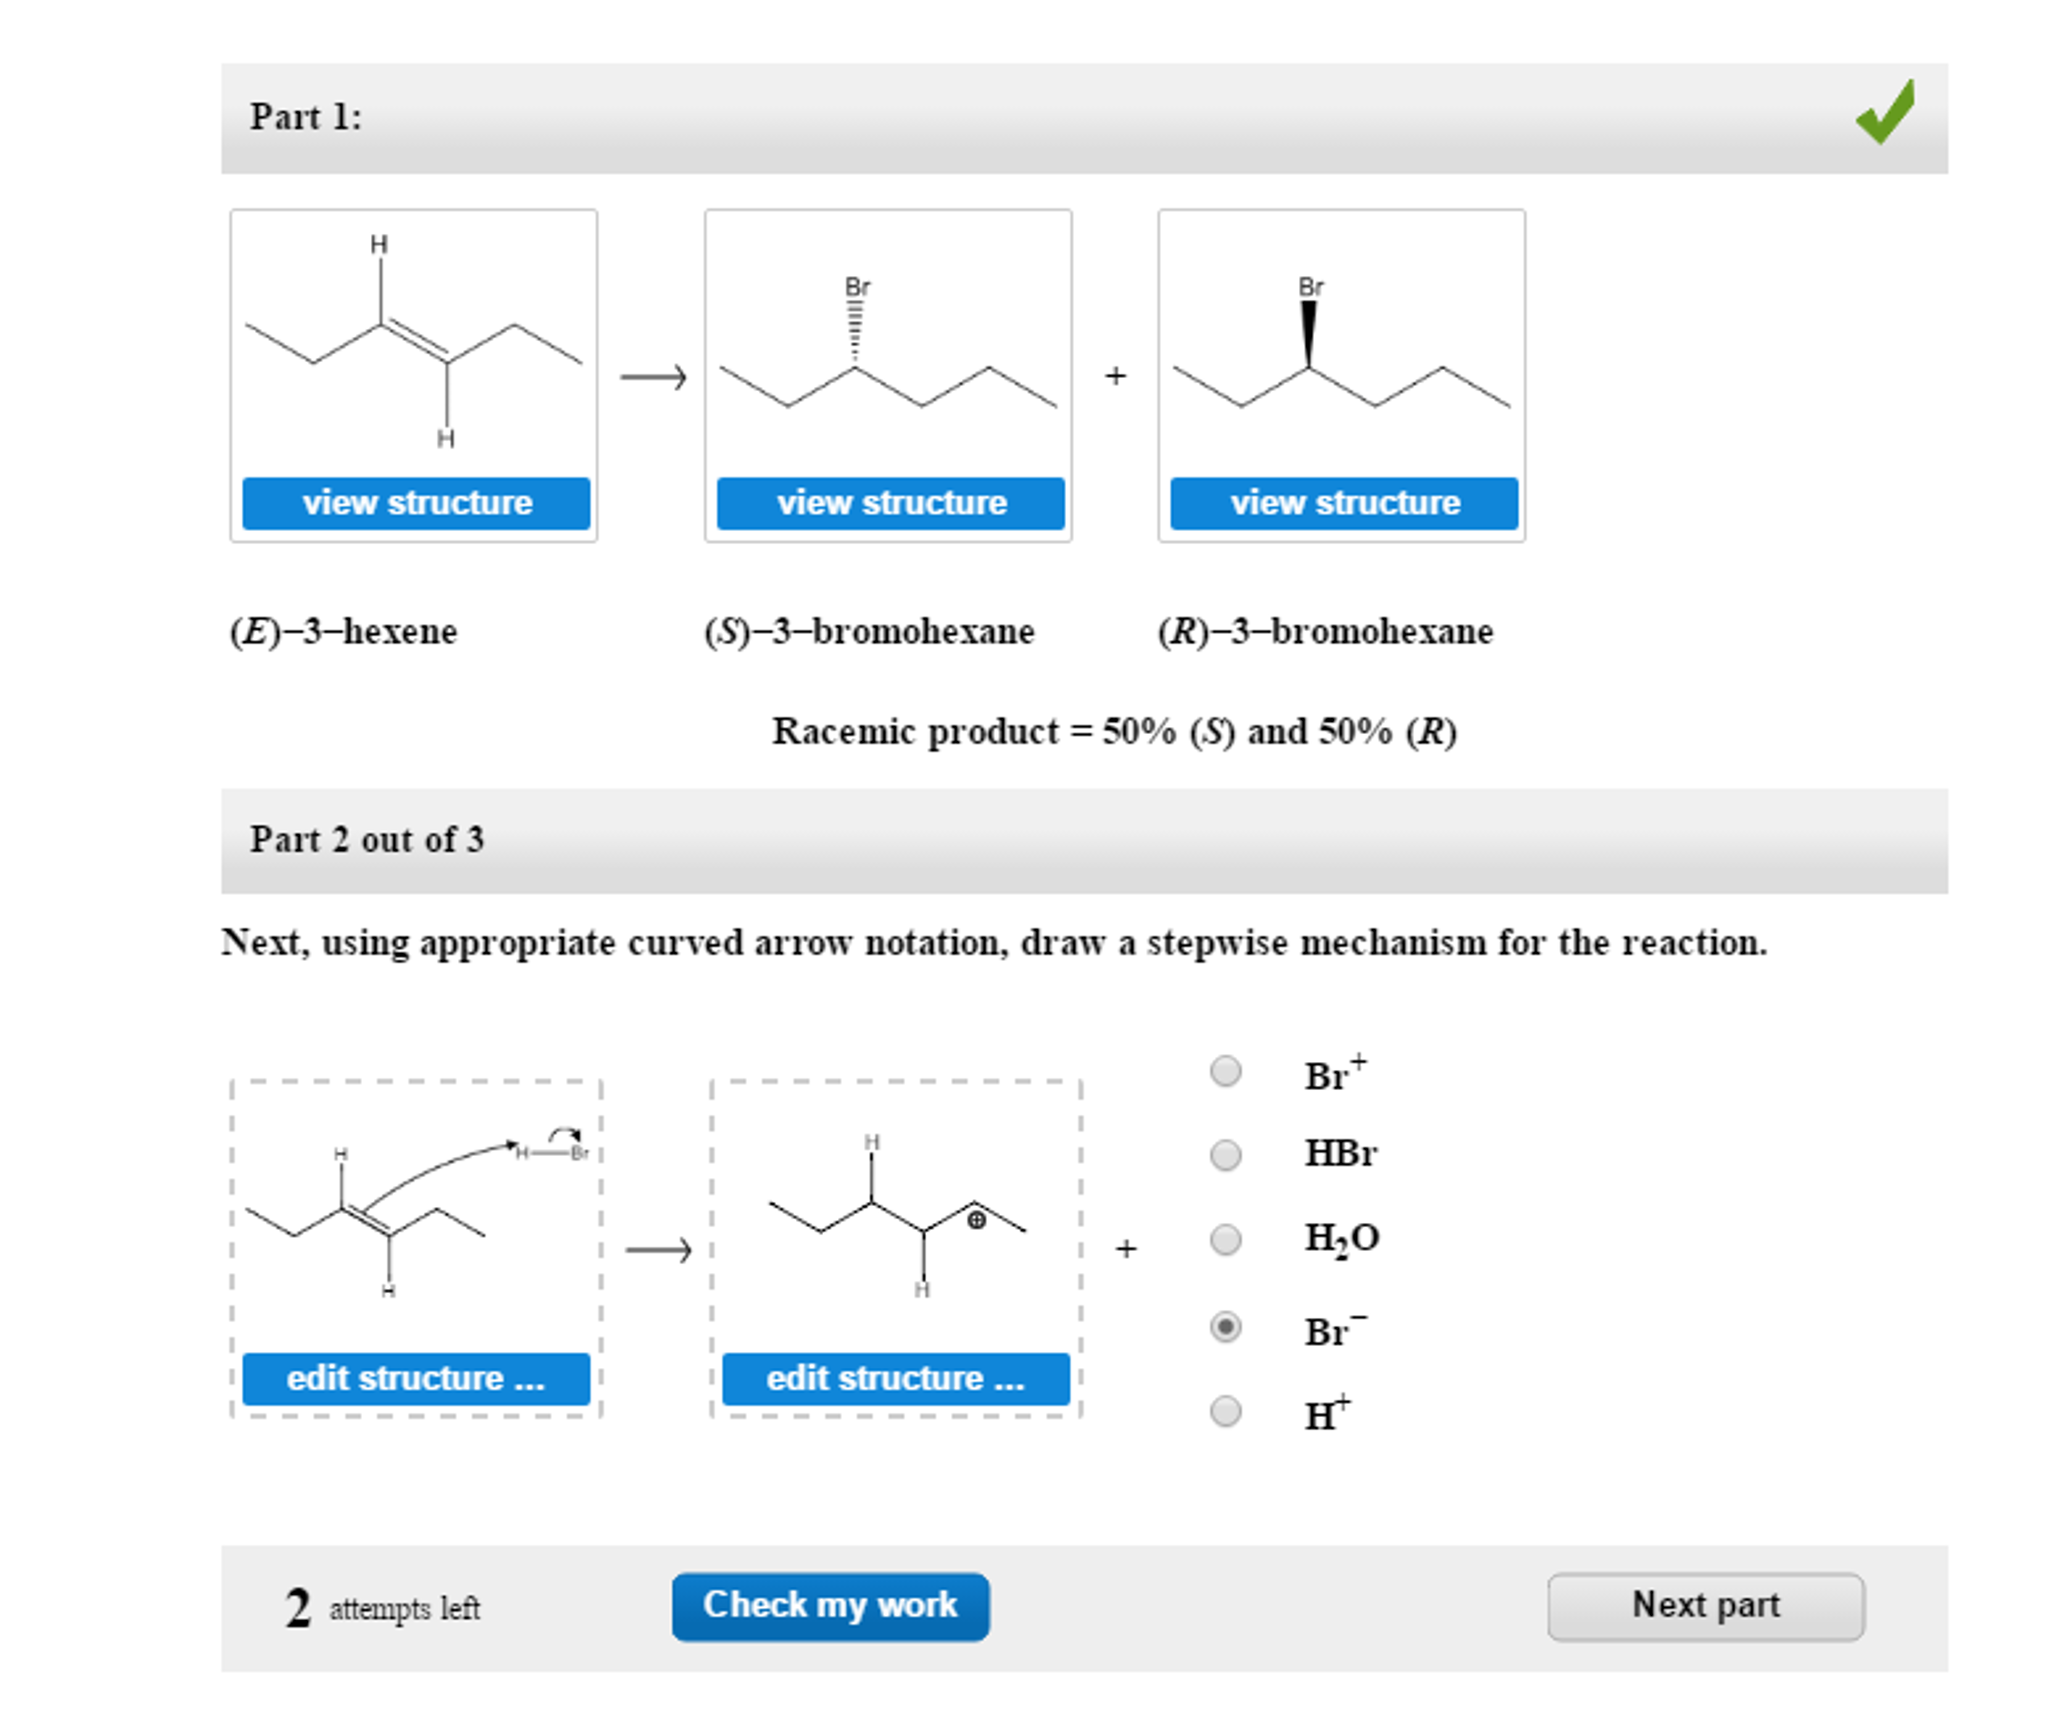Edit the carbocation intermediate structure
The image size is (2046, 1709).
pos(896,1377)
